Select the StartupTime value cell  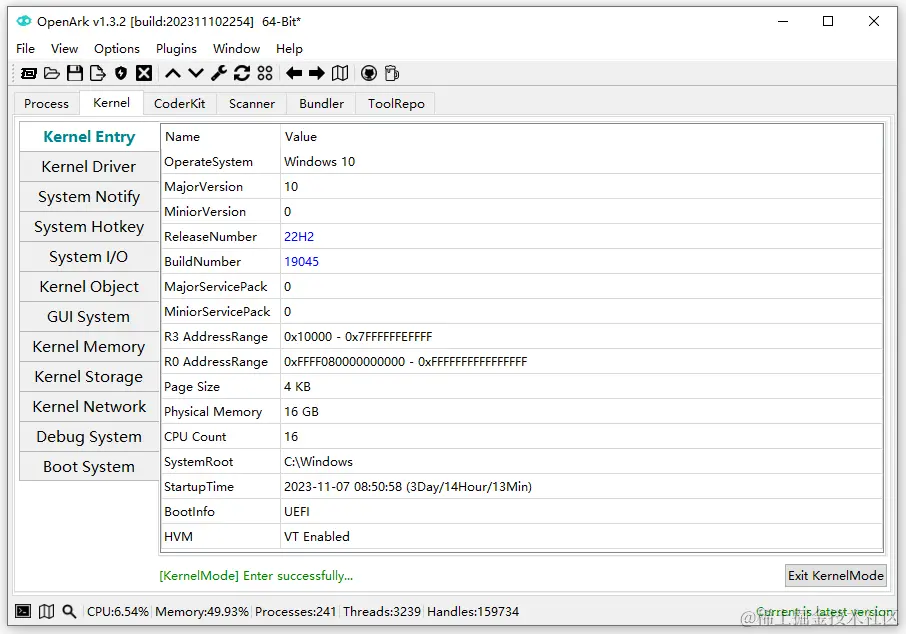click(582, 487)
